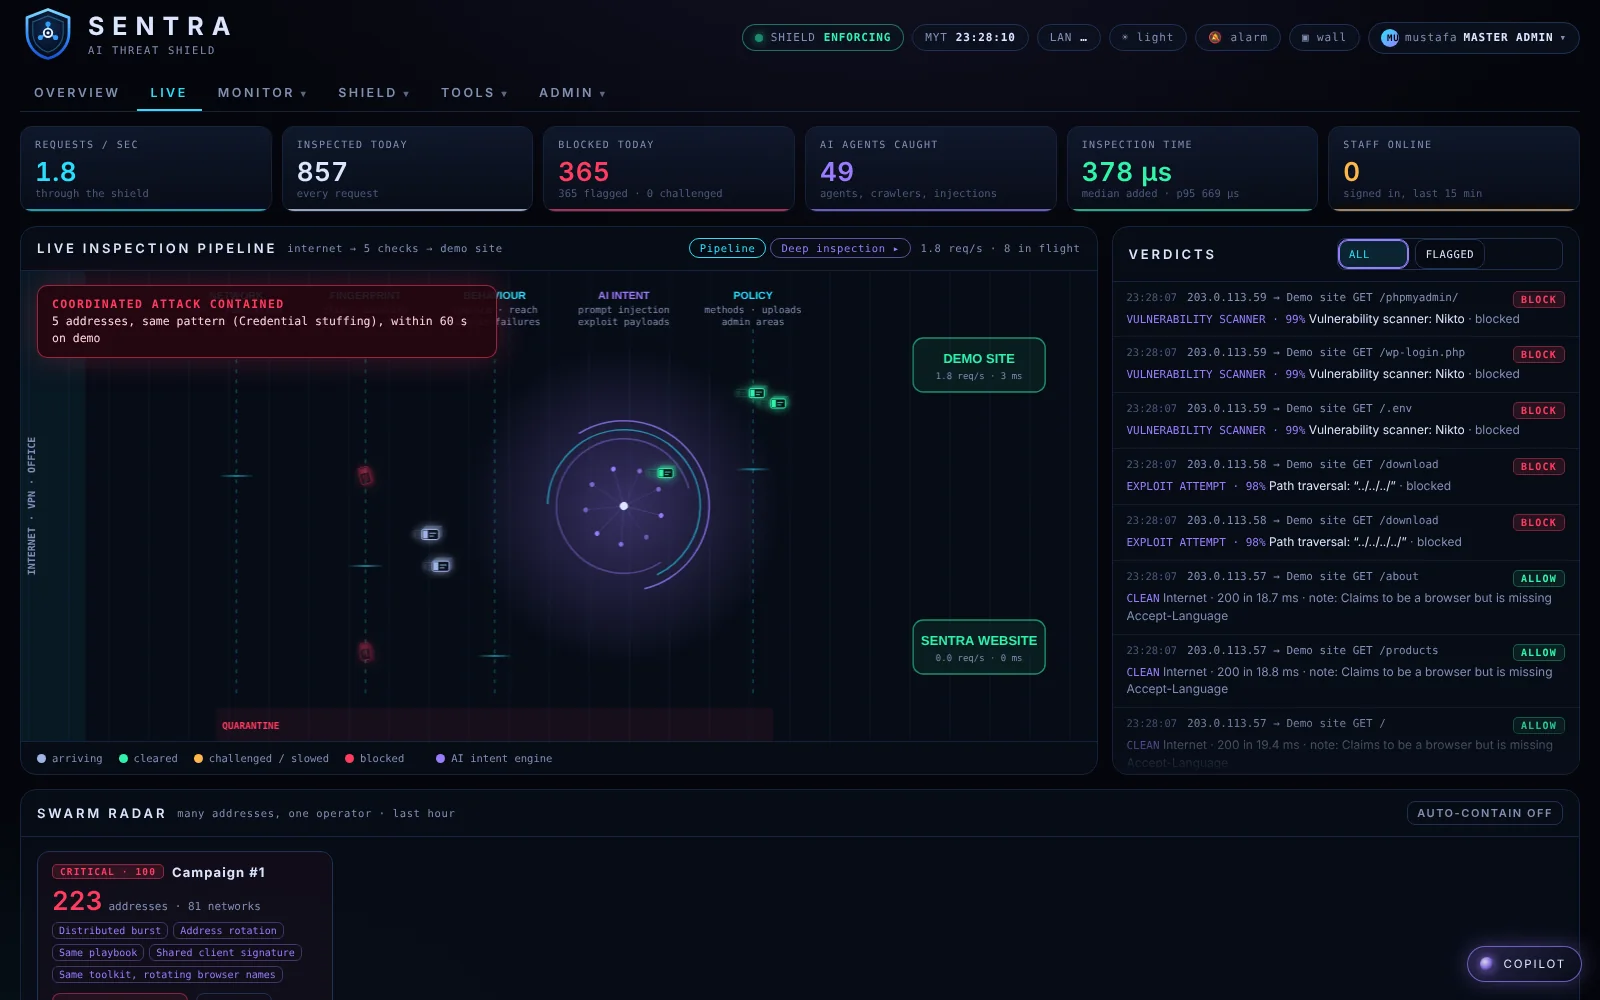Click the AI intent engine center node
The image size is (1600, 1000).
(x=624, y=506)
